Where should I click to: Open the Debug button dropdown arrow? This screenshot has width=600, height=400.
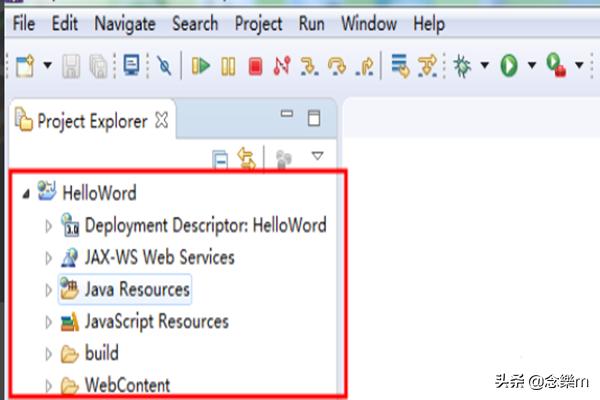point(485,66)
